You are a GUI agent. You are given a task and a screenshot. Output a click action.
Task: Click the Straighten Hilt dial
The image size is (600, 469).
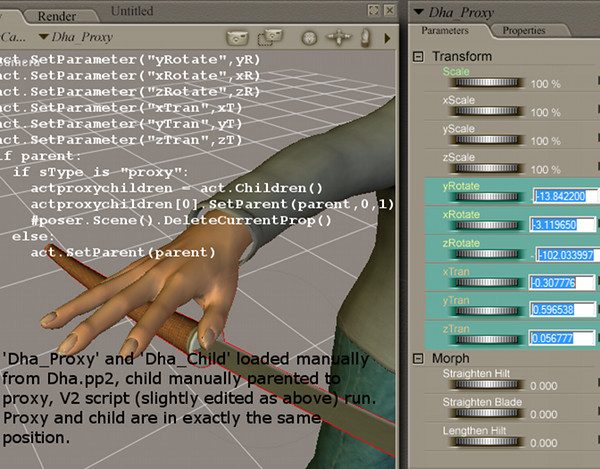486,384
